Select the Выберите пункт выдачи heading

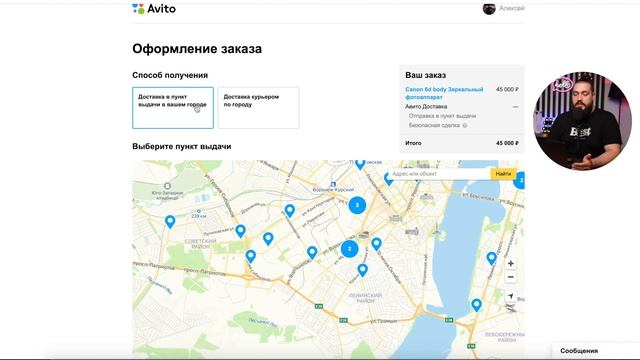tap(182, 146)
